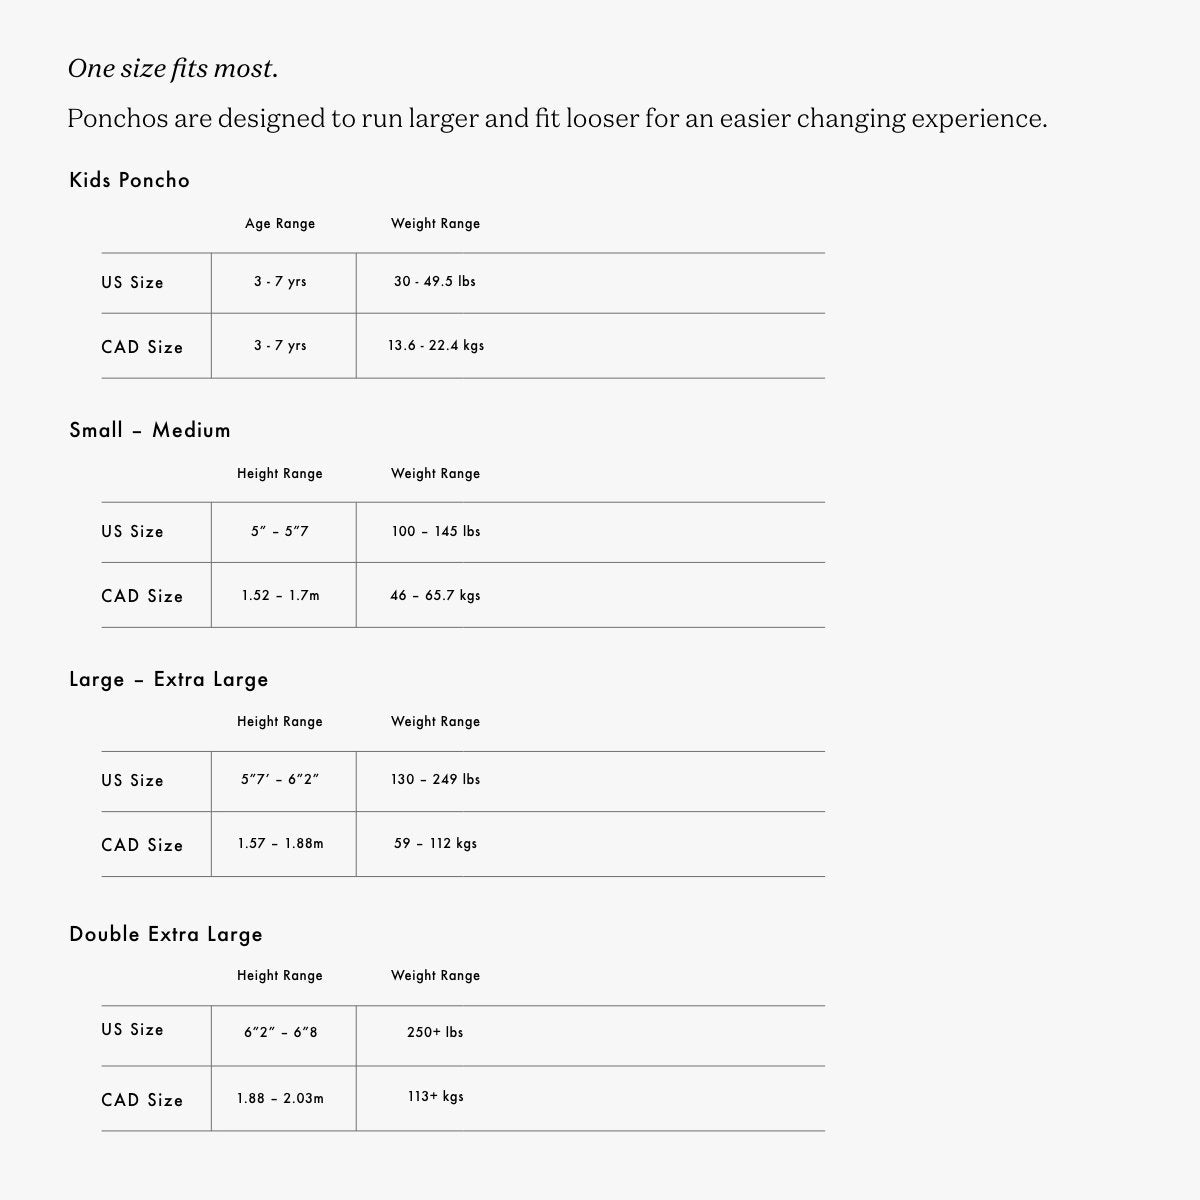The width and height of the screenshot is (1200, 1200).
Task: Click the 13.6 - 22.4 kgs cell
Action: click(436, 346)
